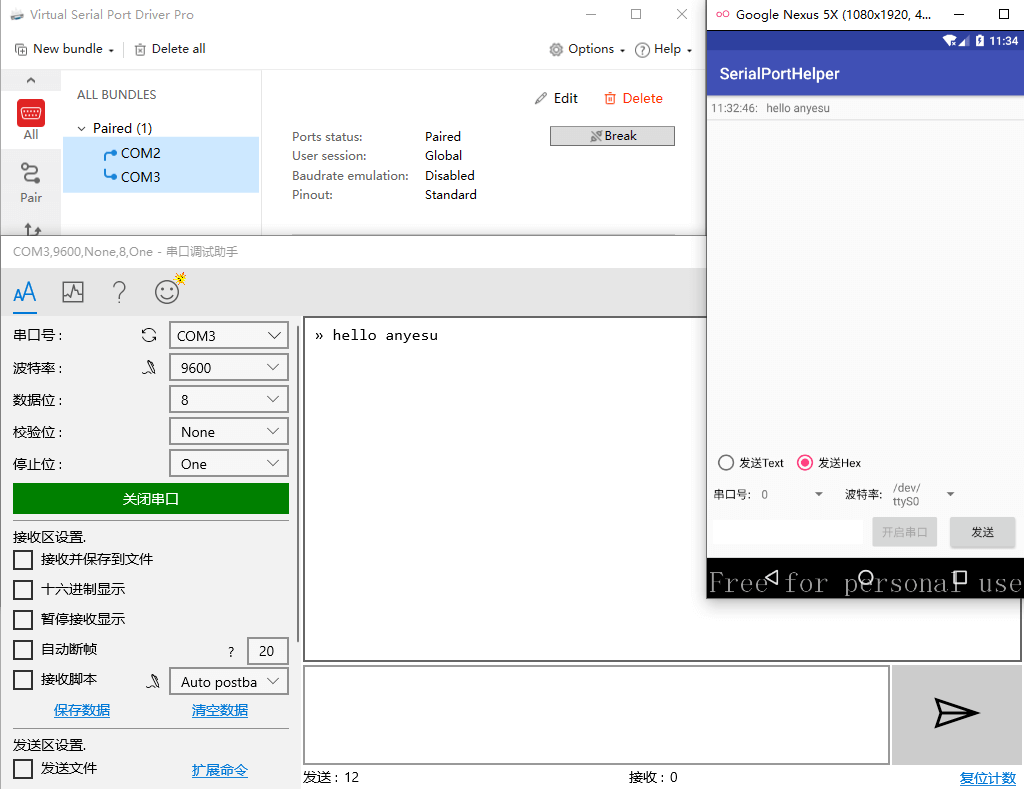Click the battery icon in the emulator status bar
The width and height of the screenshot is (1024, 789).
click(980, 40)
